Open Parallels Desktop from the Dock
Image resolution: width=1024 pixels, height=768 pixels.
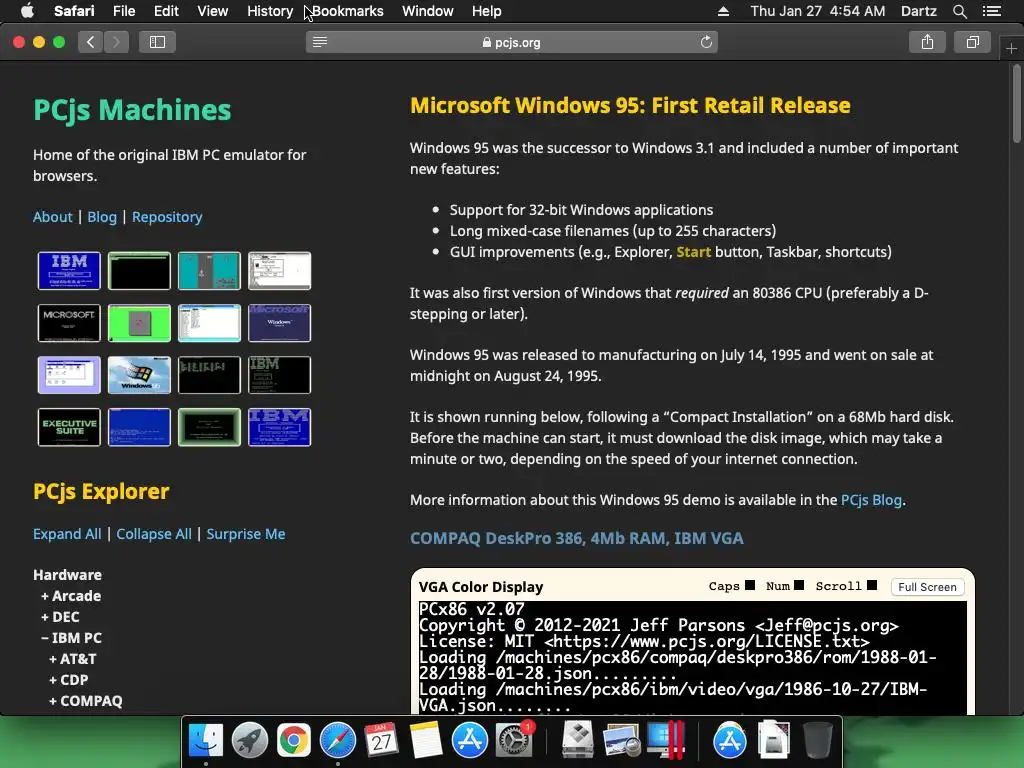[665, 741]
